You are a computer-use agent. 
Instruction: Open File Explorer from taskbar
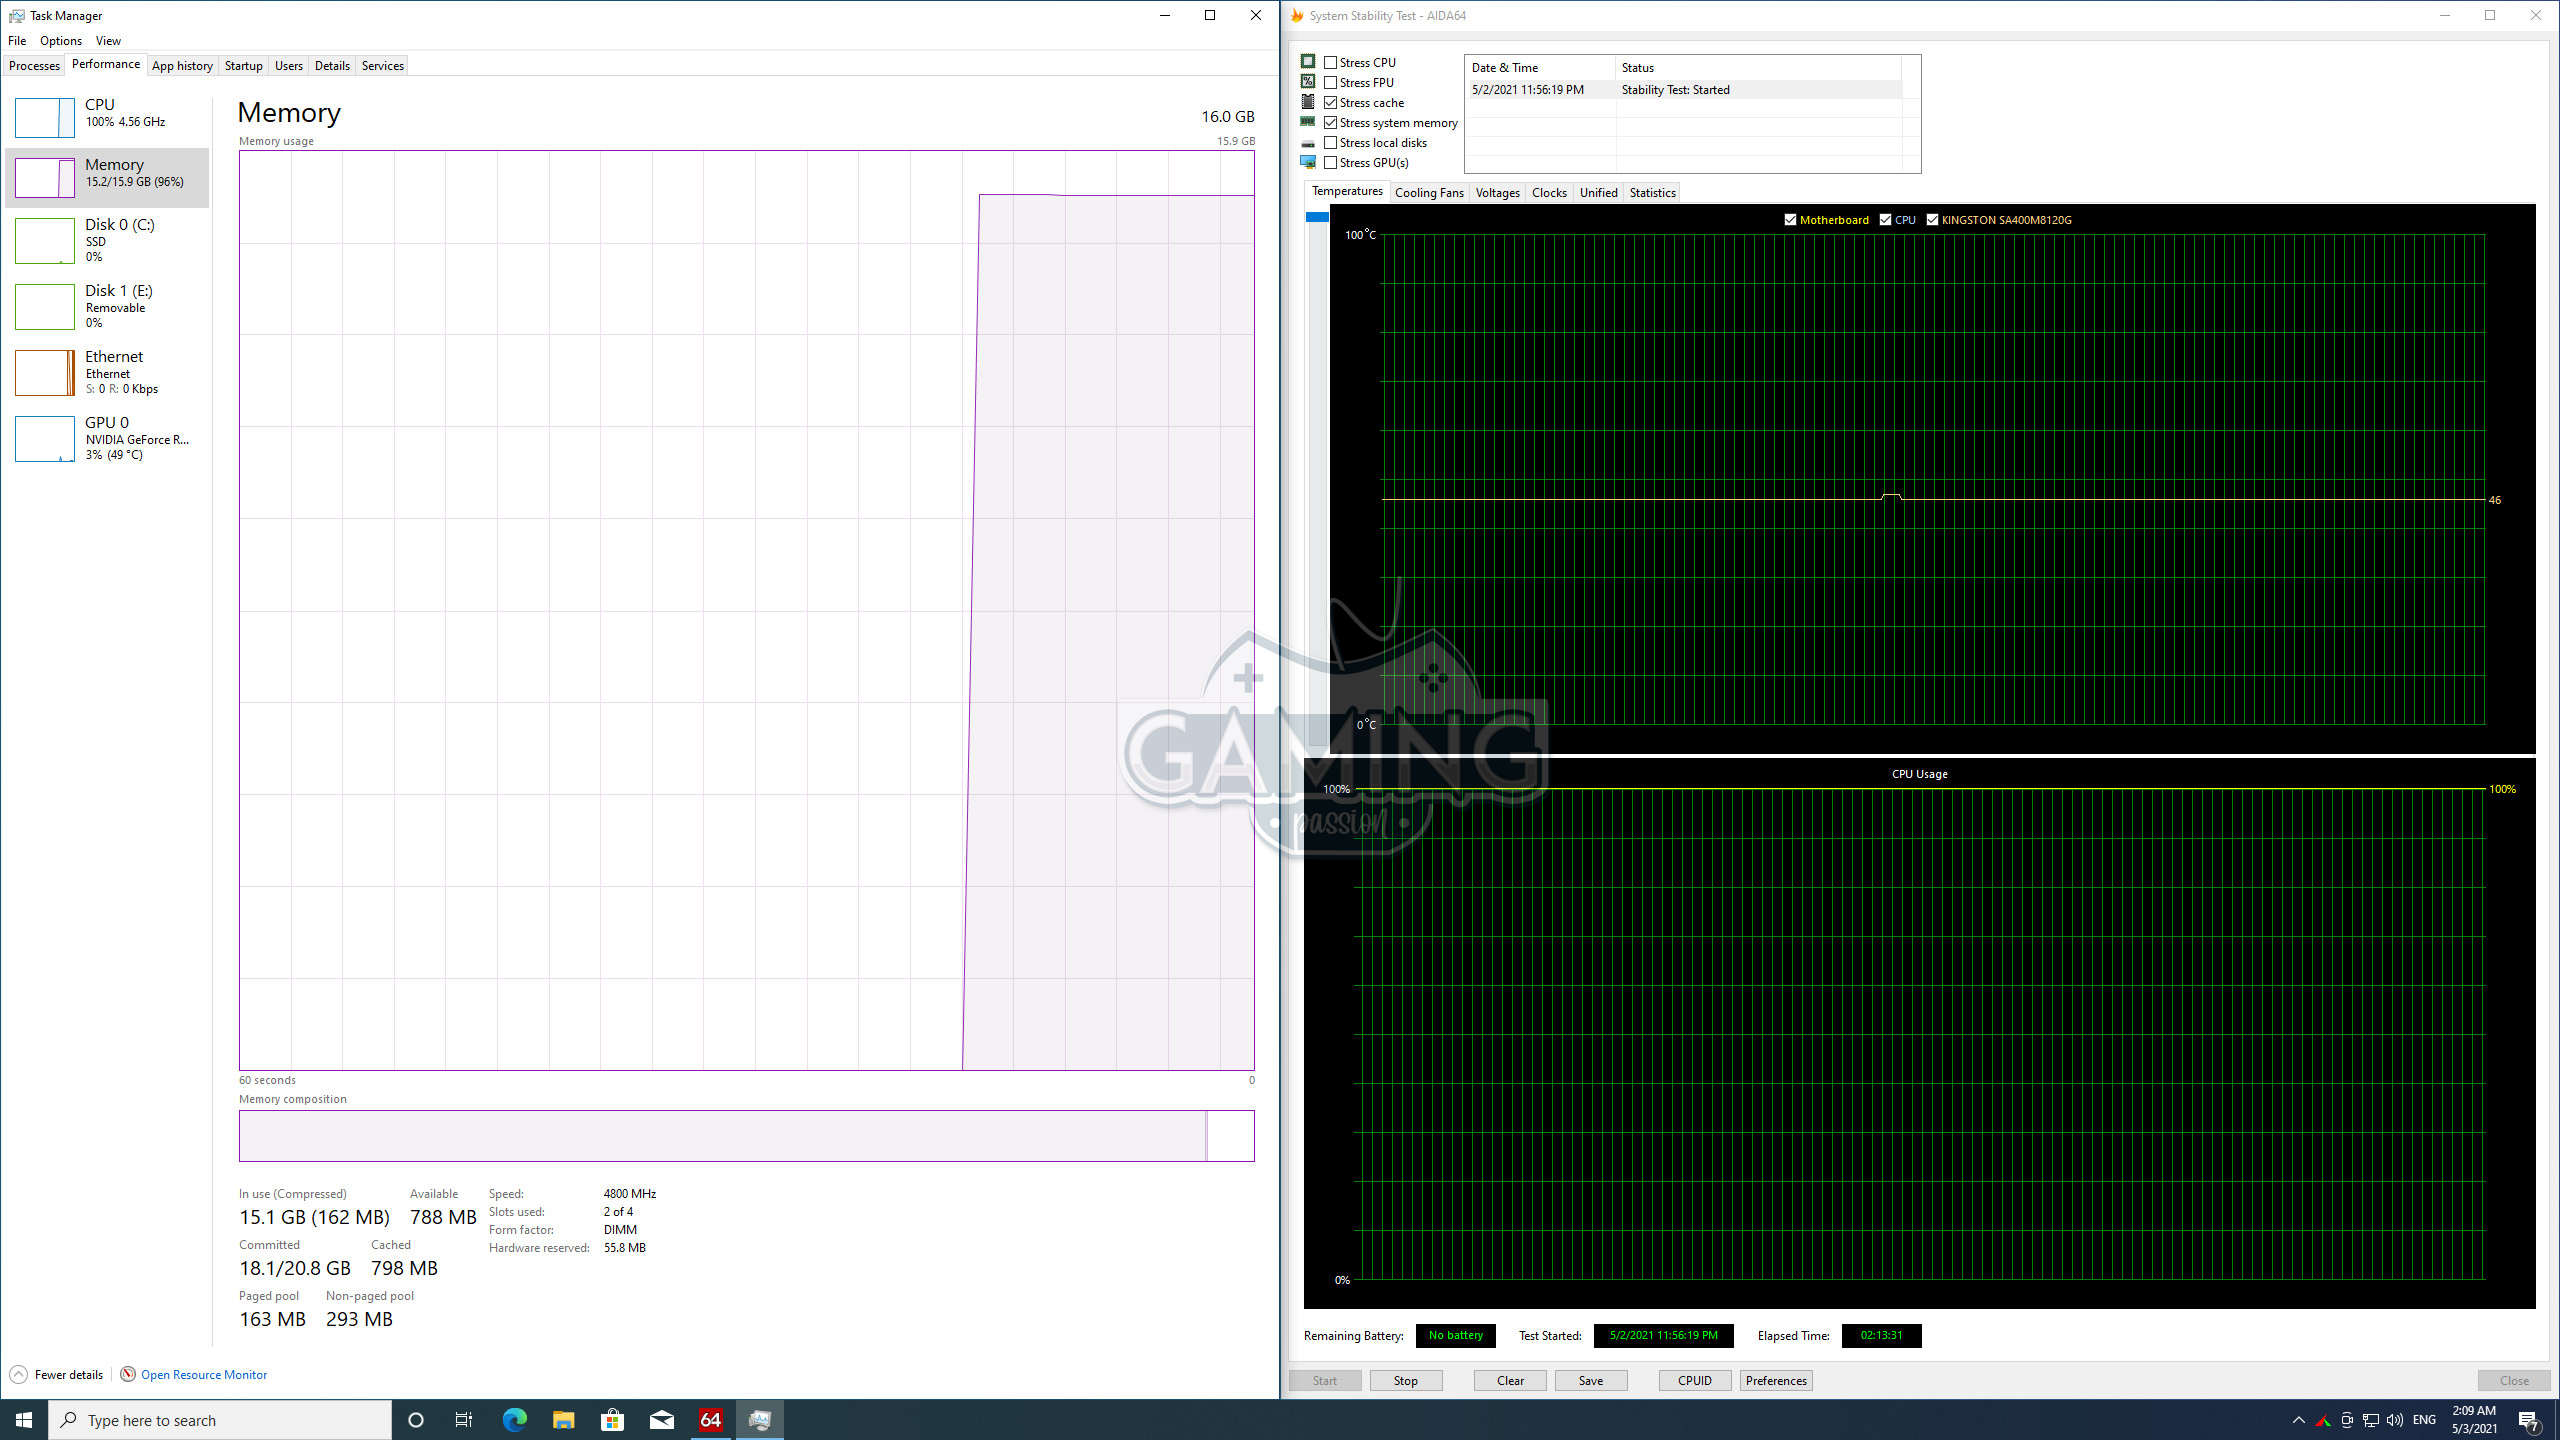point(563,1420)
